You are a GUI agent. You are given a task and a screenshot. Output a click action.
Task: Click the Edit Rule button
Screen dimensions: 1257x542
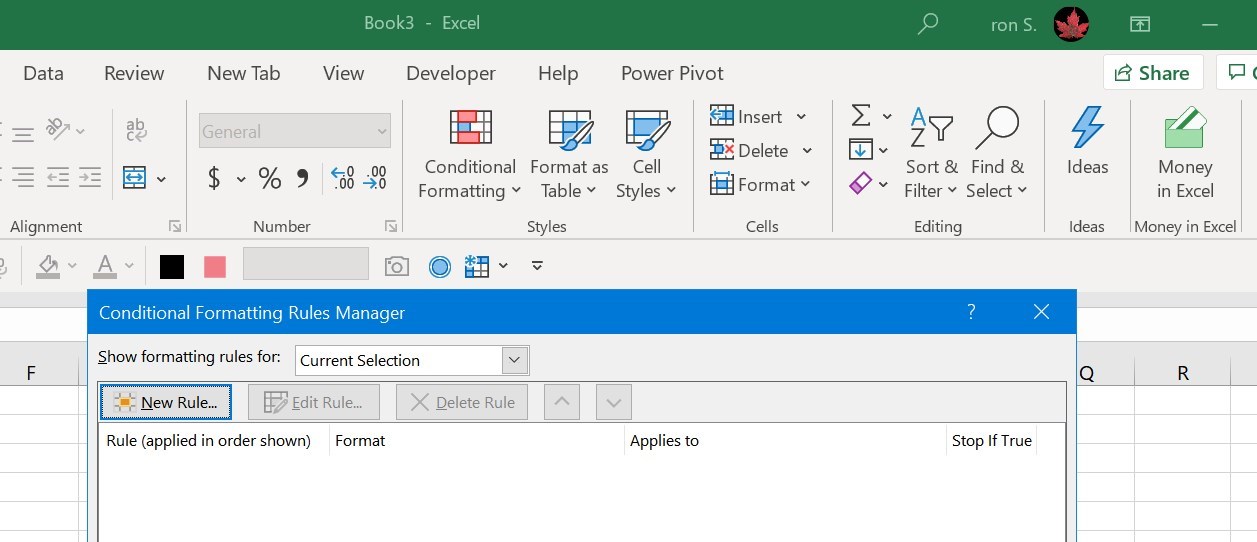[x=313, y=402]
